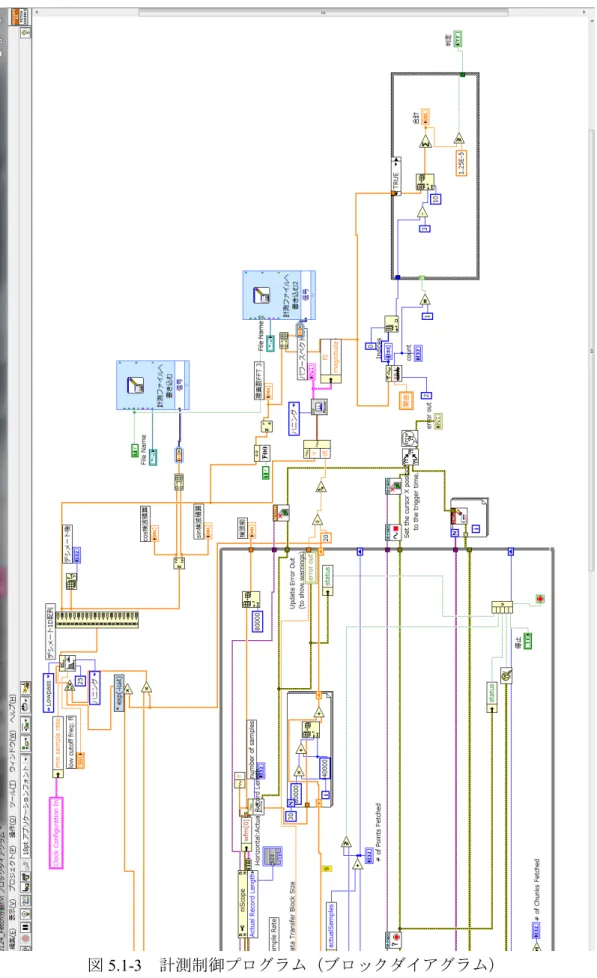Viewport: 597px width, 978px height.
Task: Click the loop stop condition terminal
Action: pyautogui.click(x=540, y=599)
